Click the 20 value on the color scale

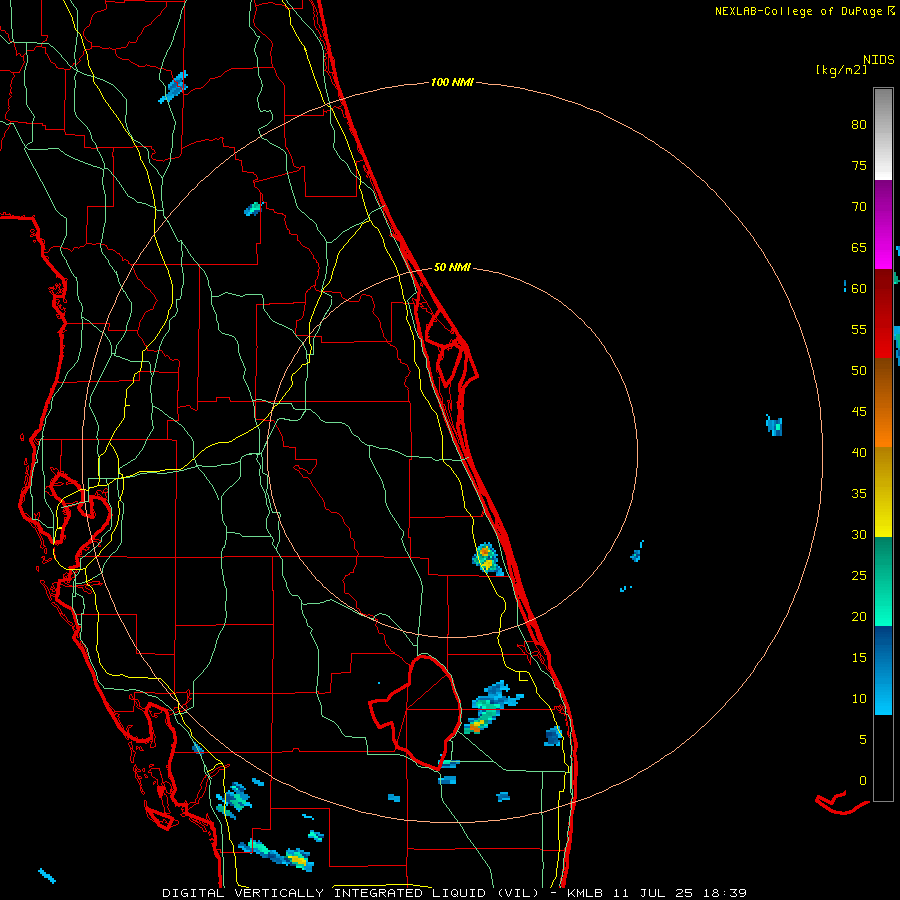[x=859, y=617]
